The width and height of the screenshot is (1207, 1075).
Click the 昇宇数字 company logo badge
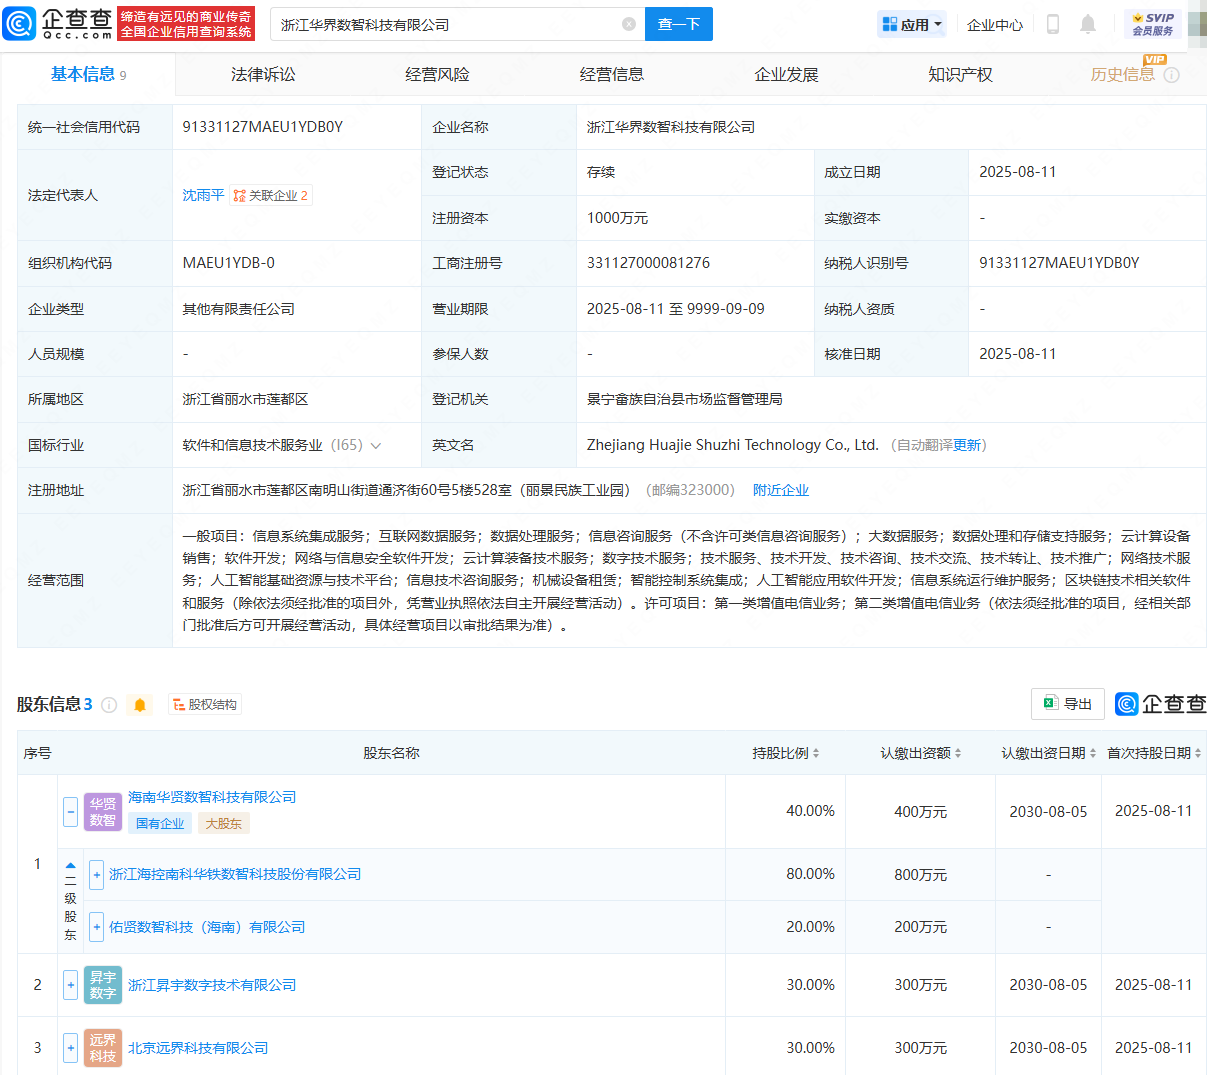pyautogui.click(x=103, y=985)
